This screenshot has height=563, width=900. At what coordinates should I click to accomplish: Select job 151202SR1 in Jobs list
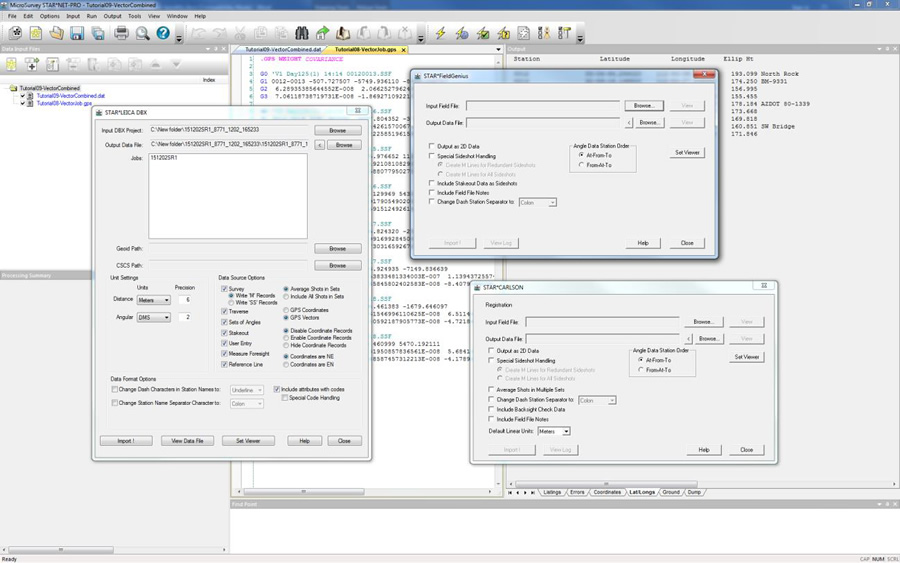coord(164,158)
